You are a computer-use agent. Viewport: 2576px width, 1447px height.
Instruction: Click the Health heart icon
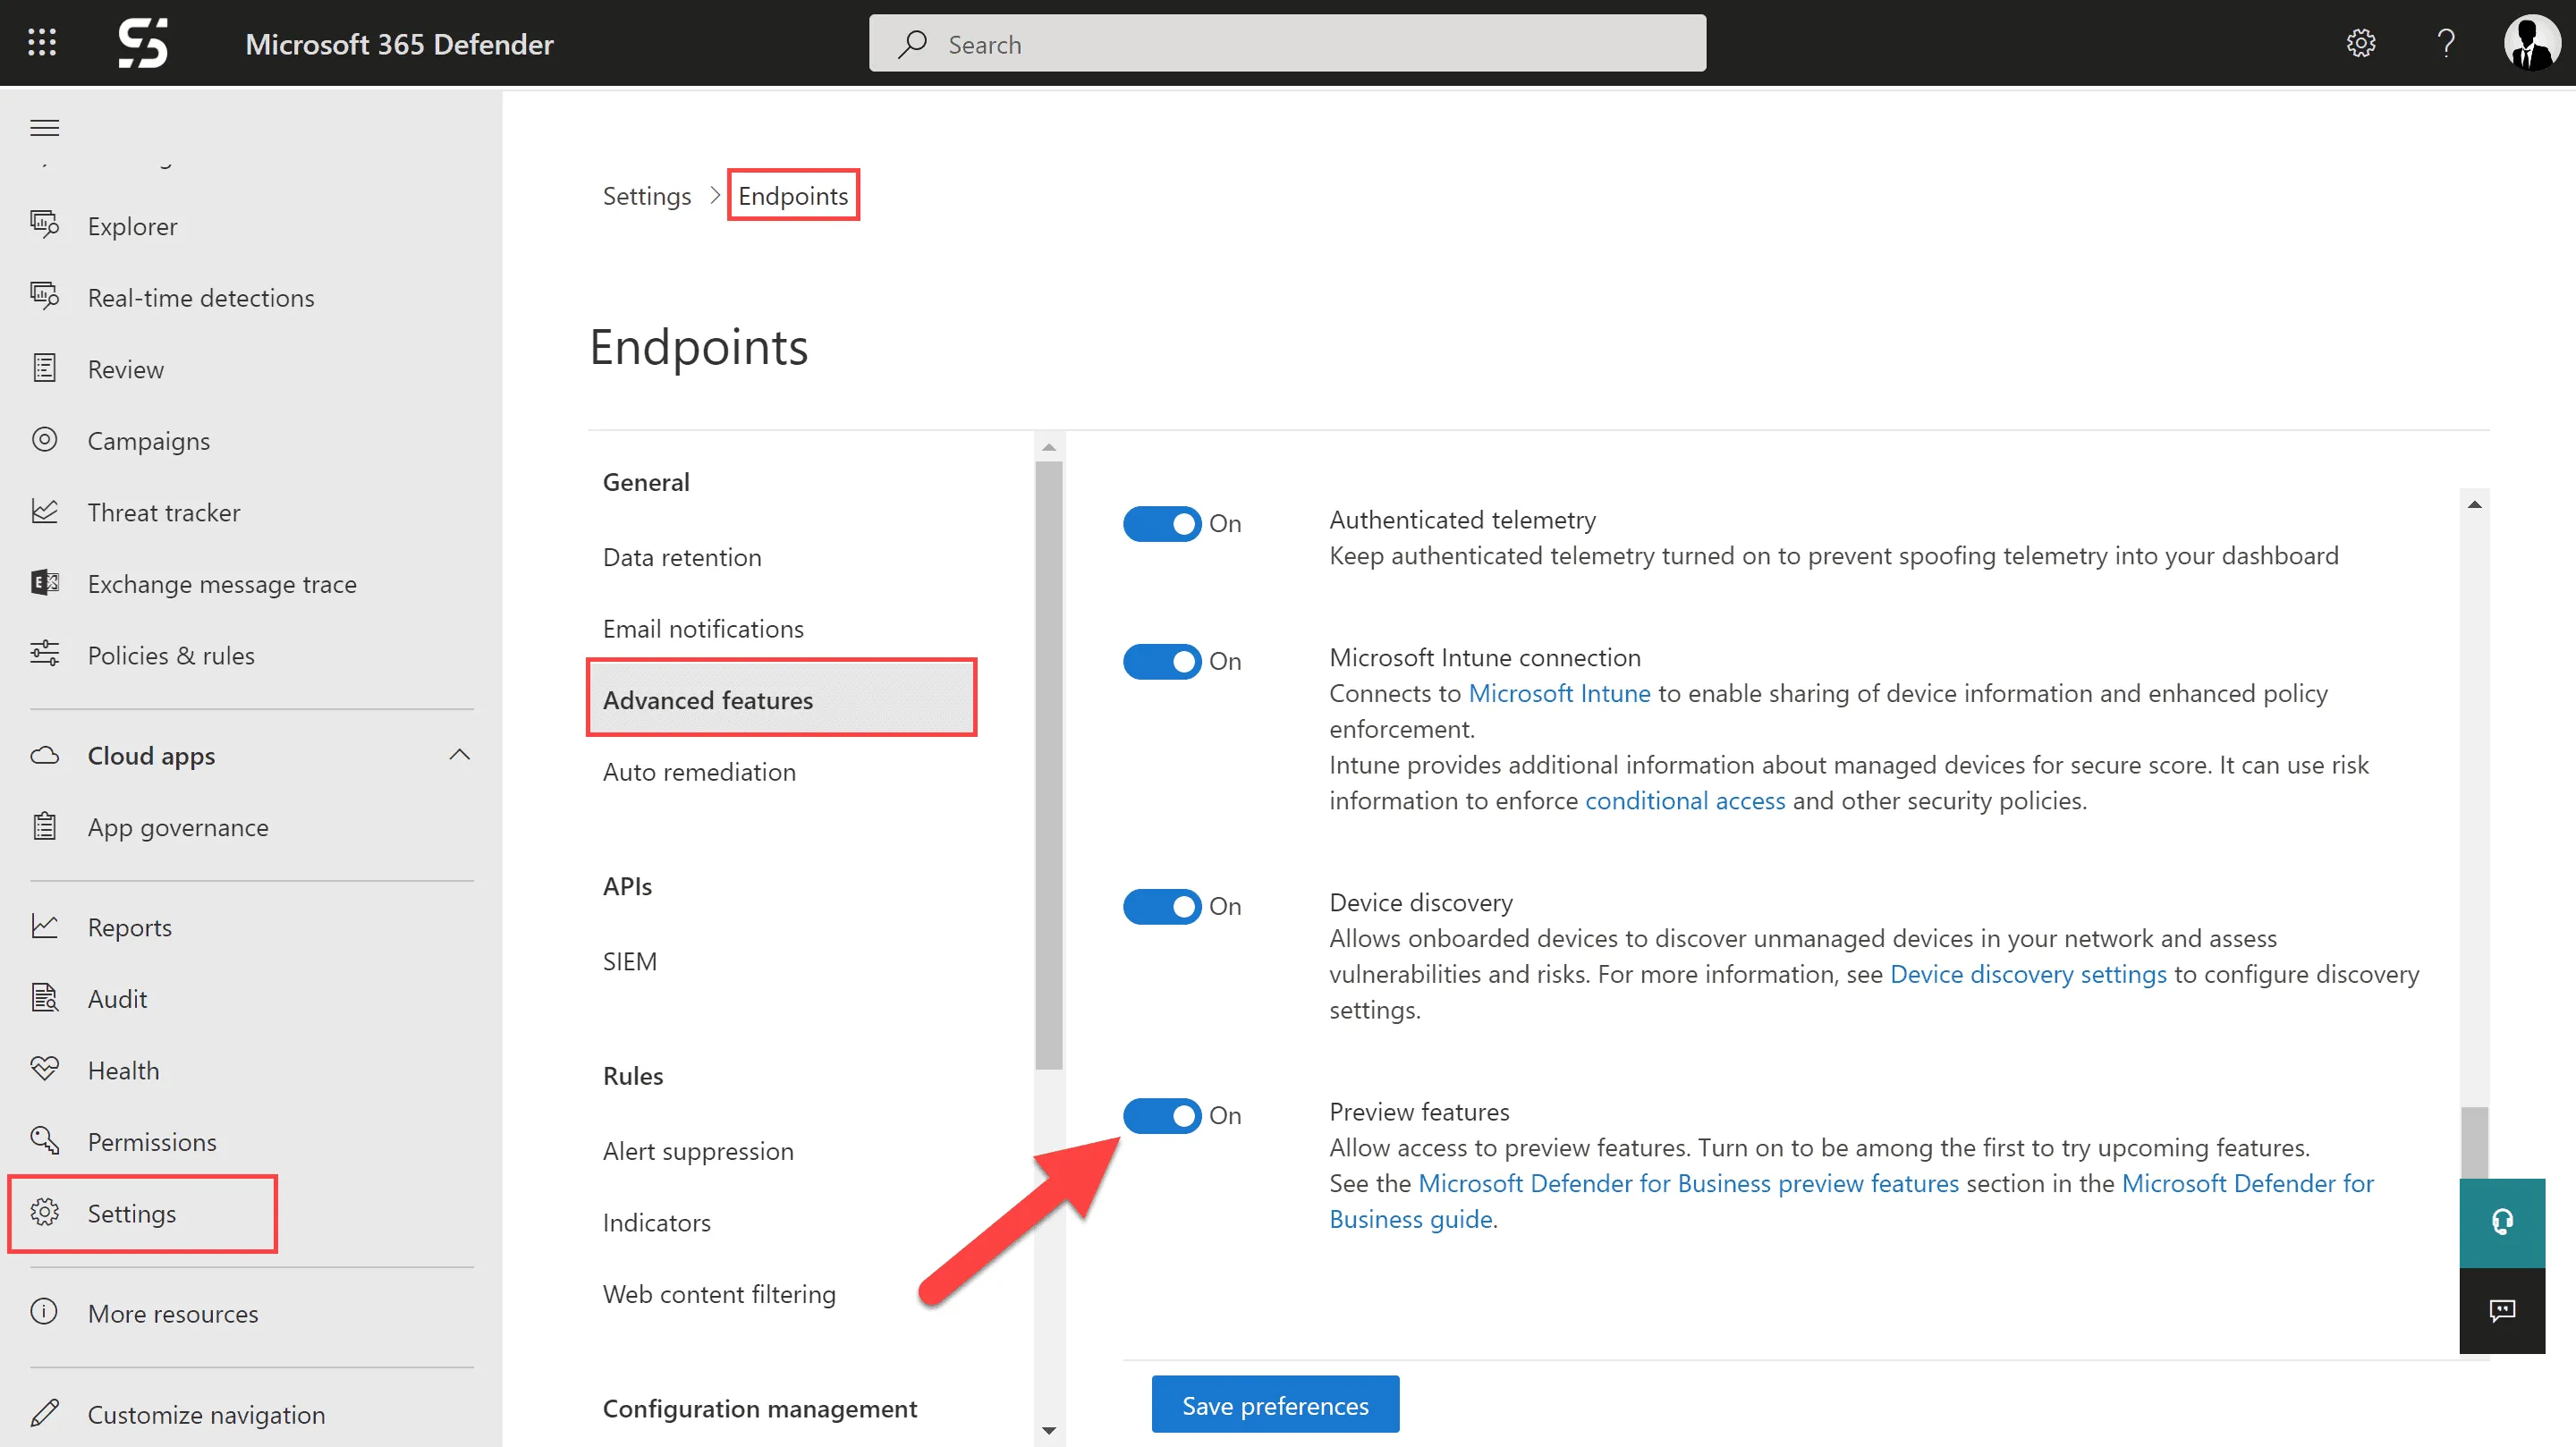45,1069
